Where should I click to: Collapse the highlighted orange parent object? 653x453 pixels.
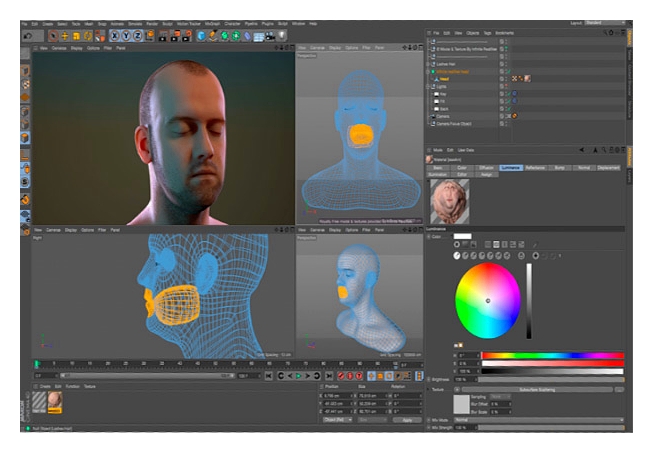[x=427, y=72]
